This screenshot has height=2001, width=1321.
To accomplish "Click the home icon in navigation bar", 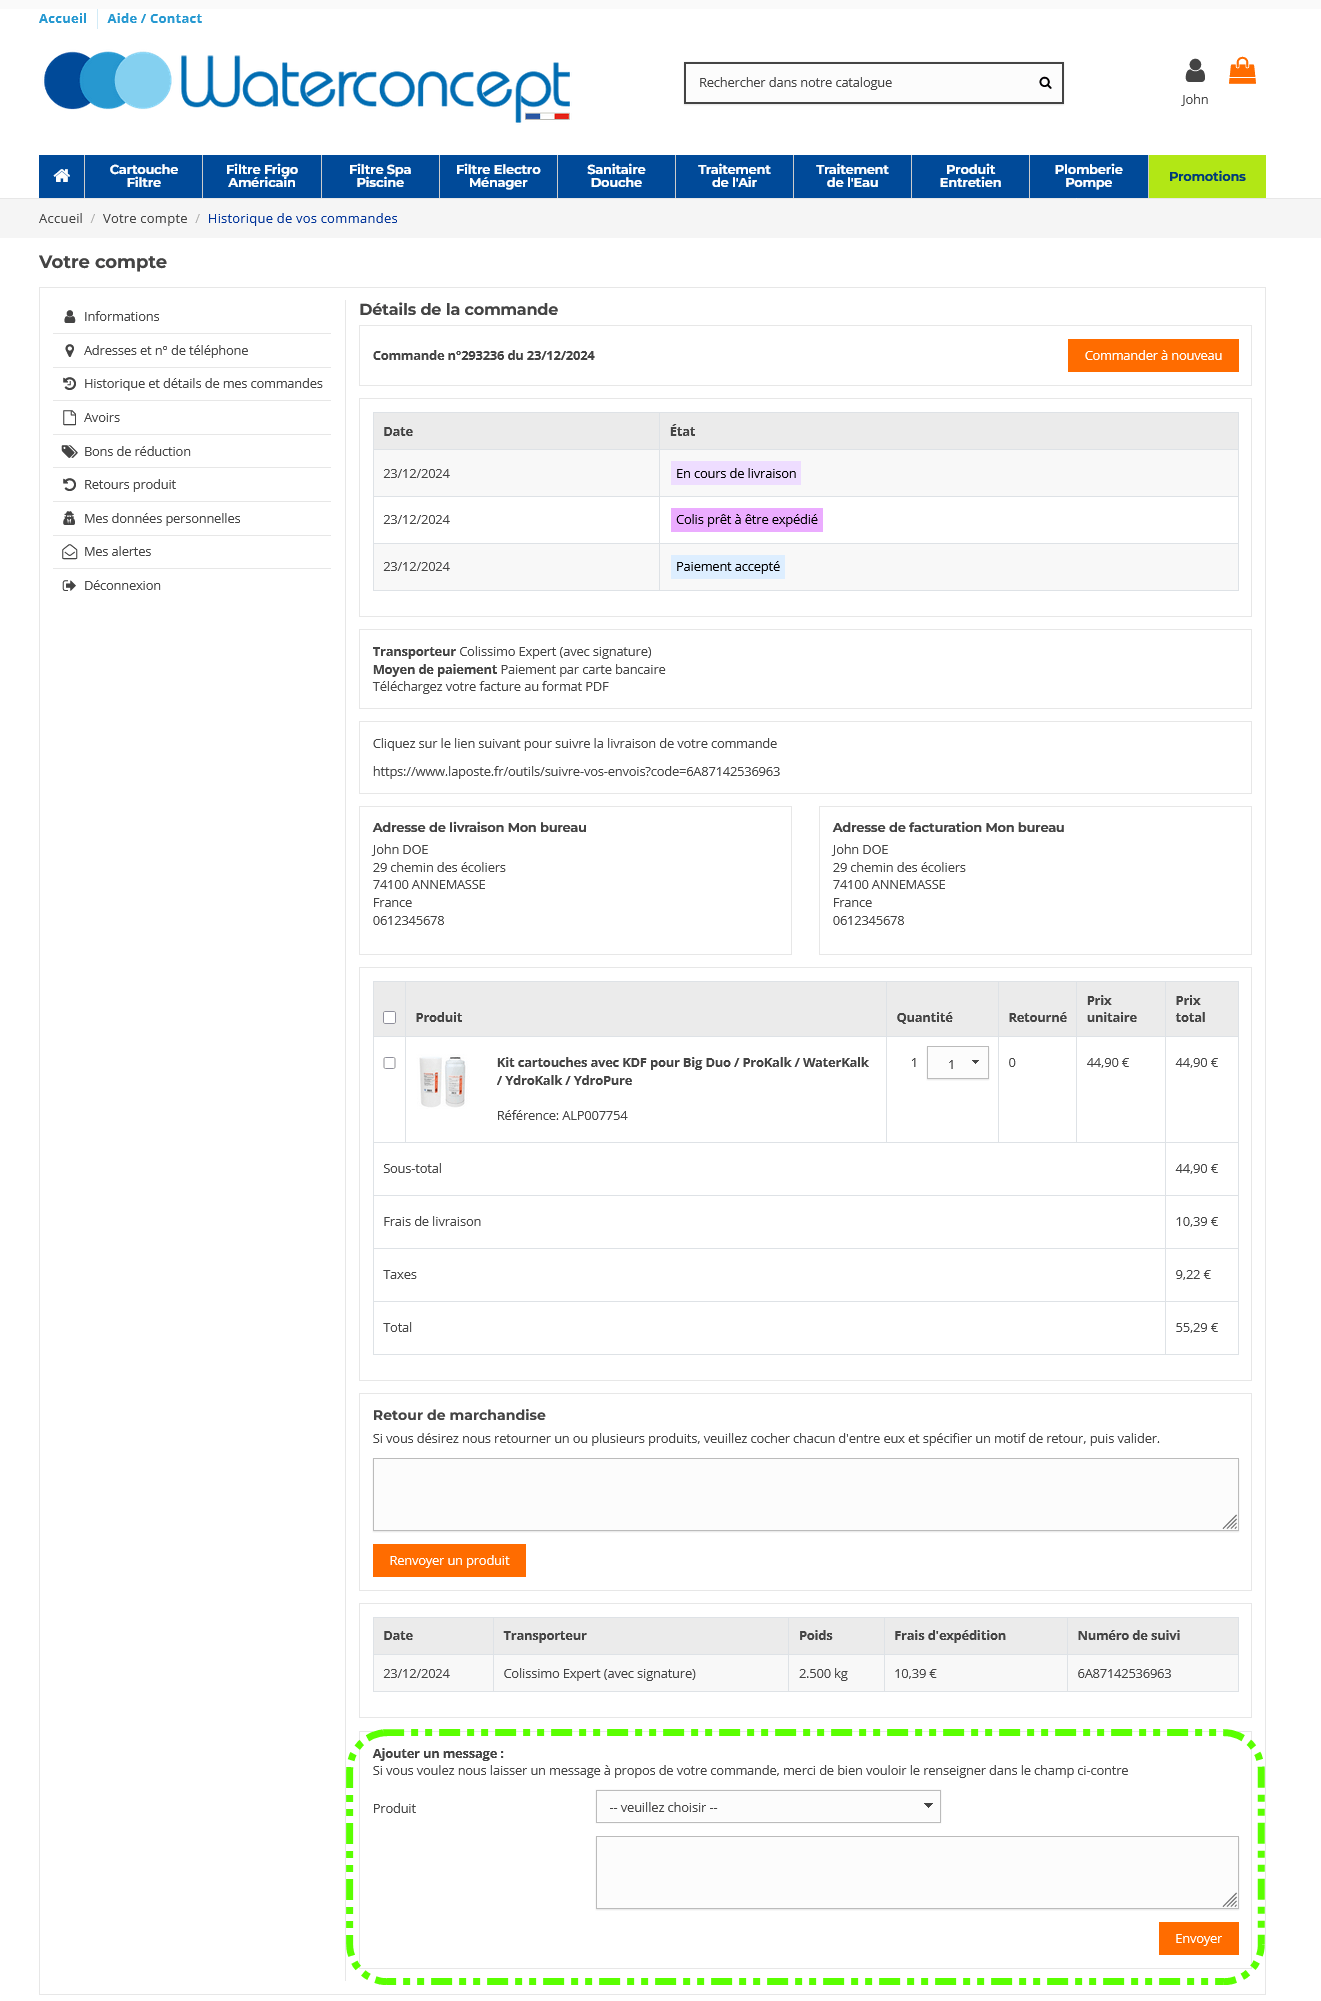I will 62,176.
